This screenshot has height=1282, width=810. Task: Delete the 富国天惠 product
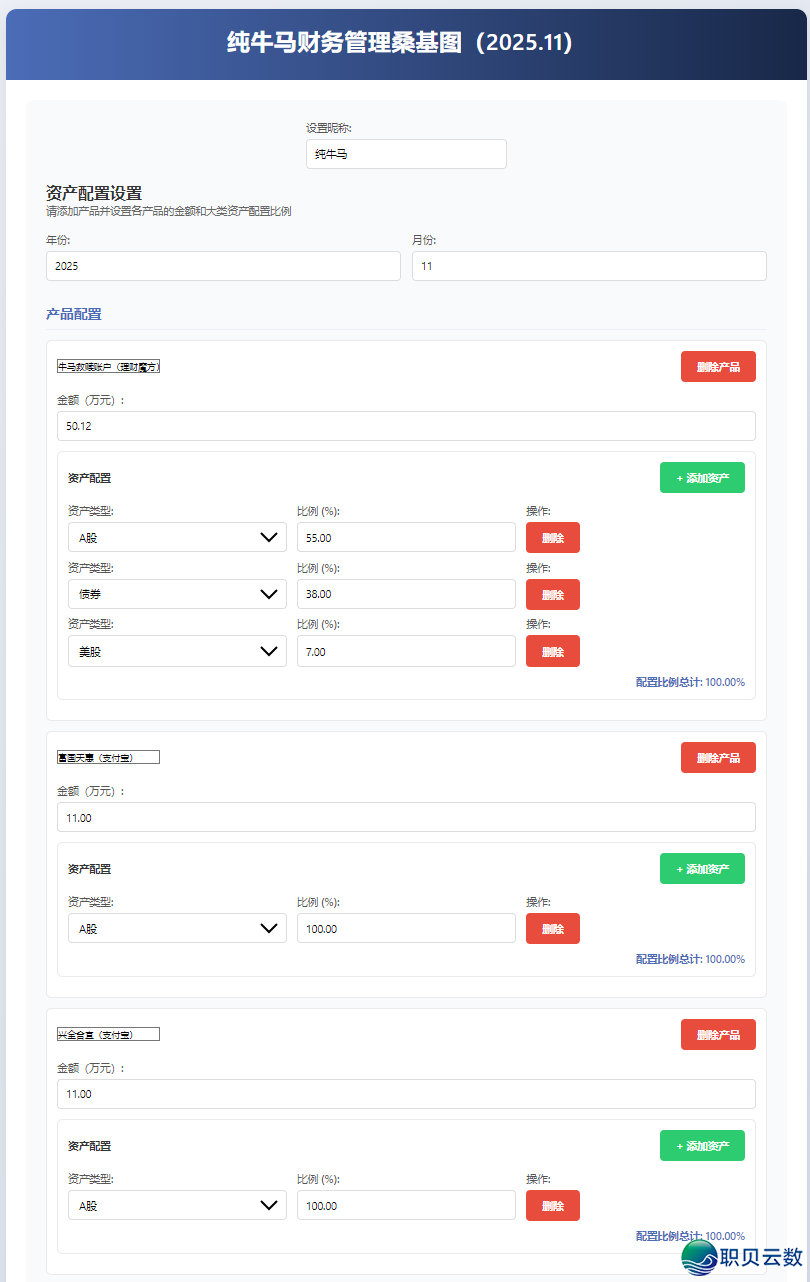(x=717, y=758)
